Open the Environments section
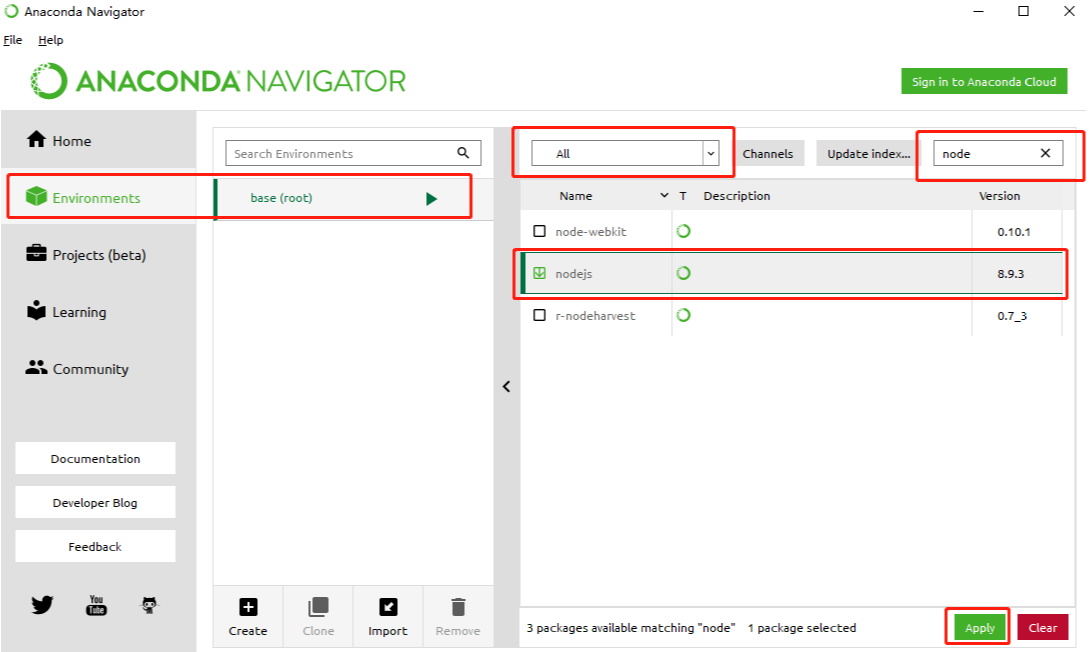1092x652 pixels. [x=98, y=198]
